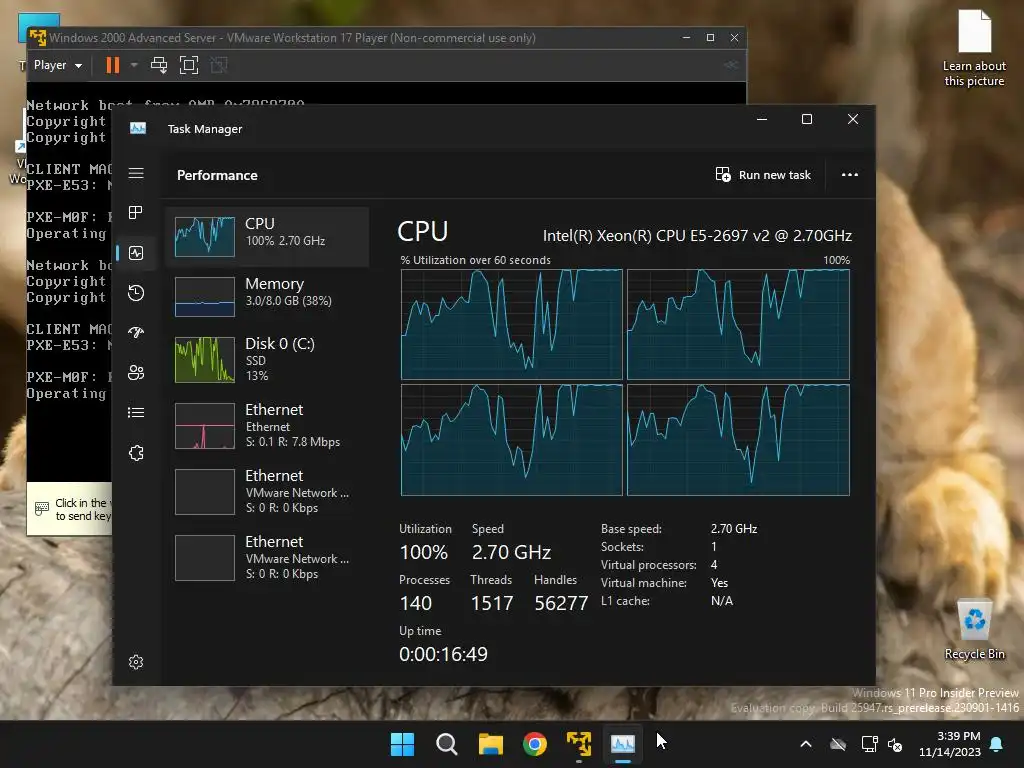This screenshot has width=1024, height=768.
Task: Open File Explorer from the taskbar
Action: point(490,744)
